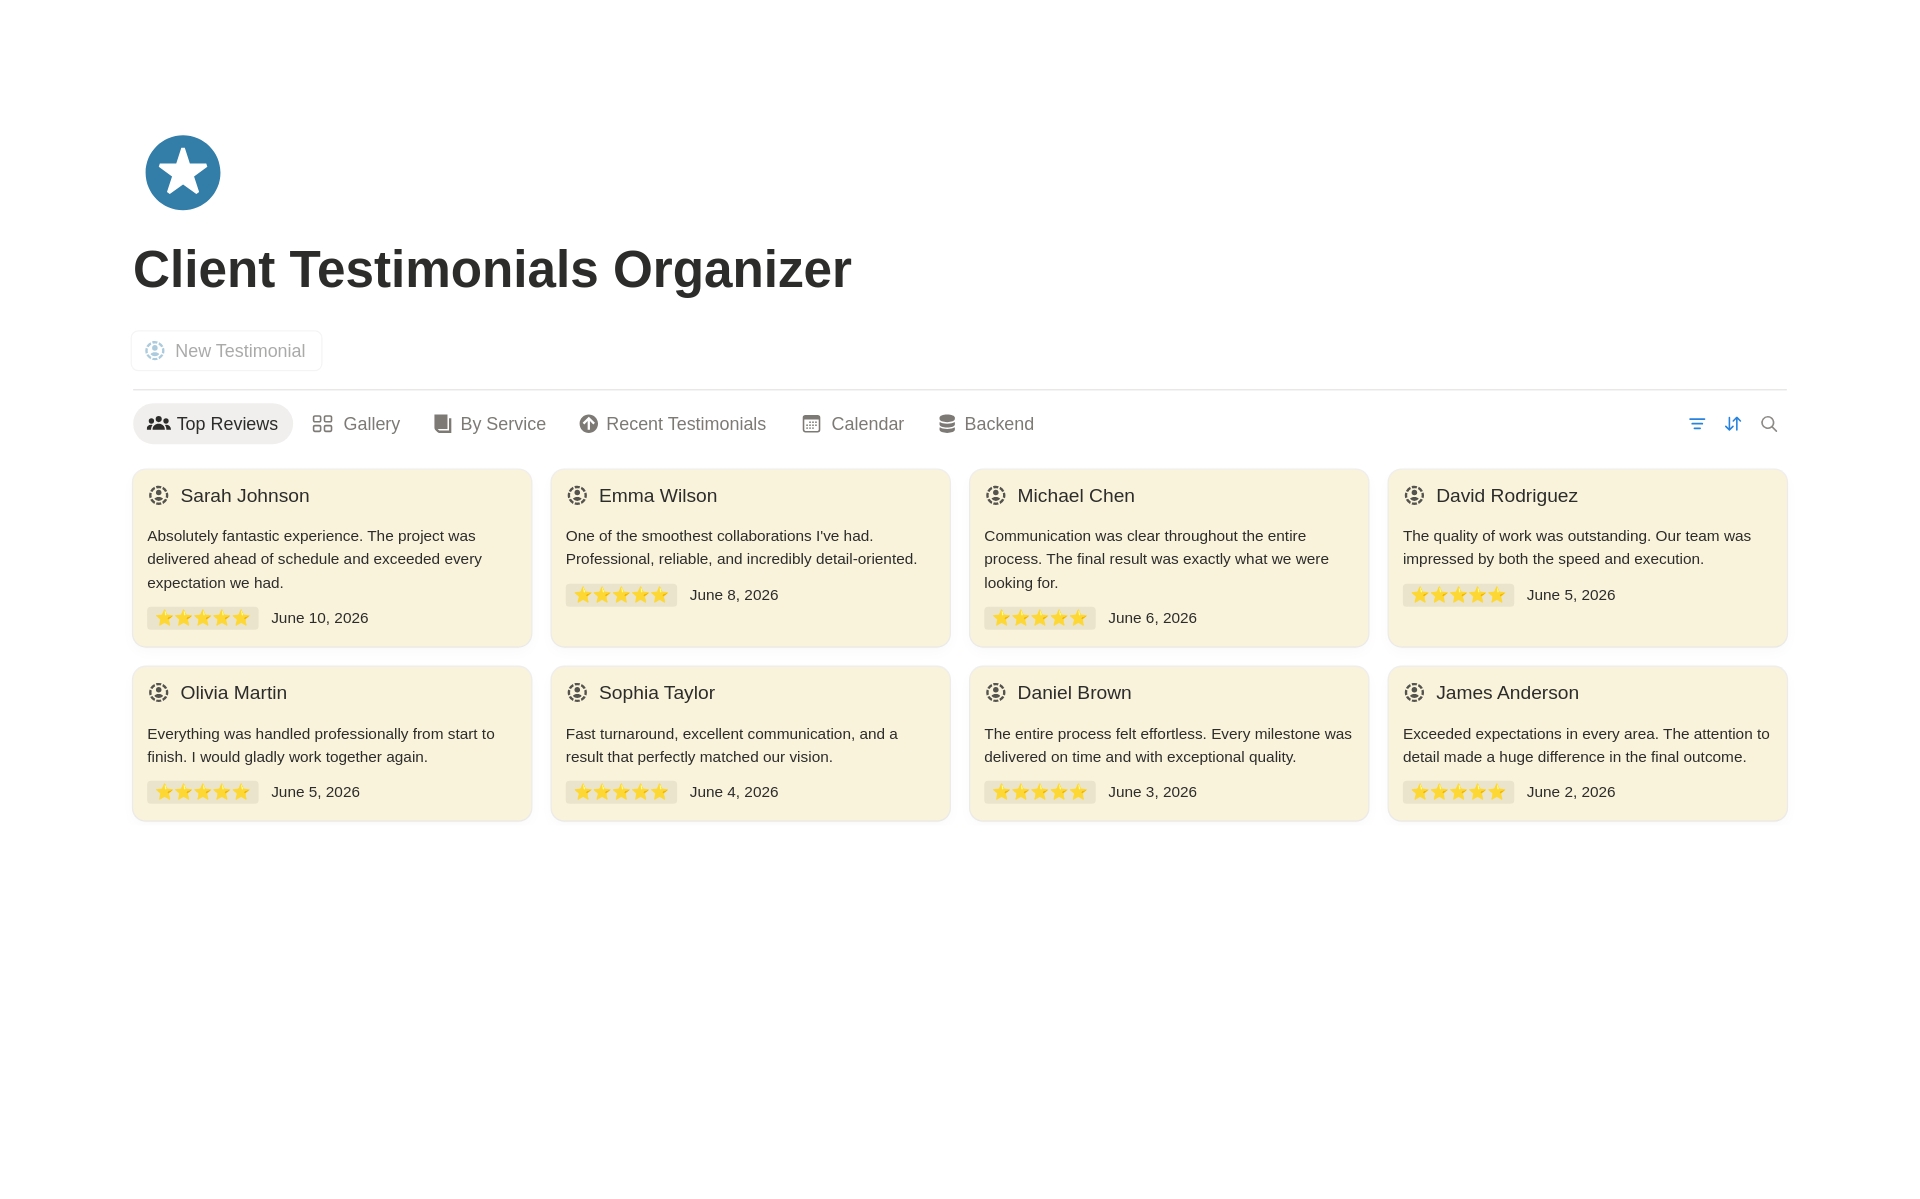
Task: Click the sort arrows icon
Action: coord(1733,424)
